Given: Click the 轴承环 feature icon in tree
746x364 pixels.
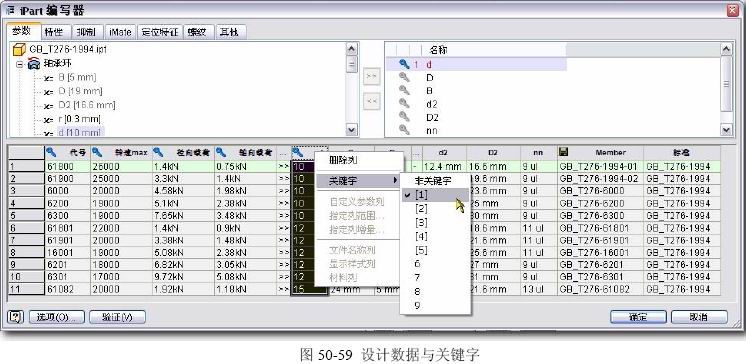Looking at the screenshot, I should point(34,63).
